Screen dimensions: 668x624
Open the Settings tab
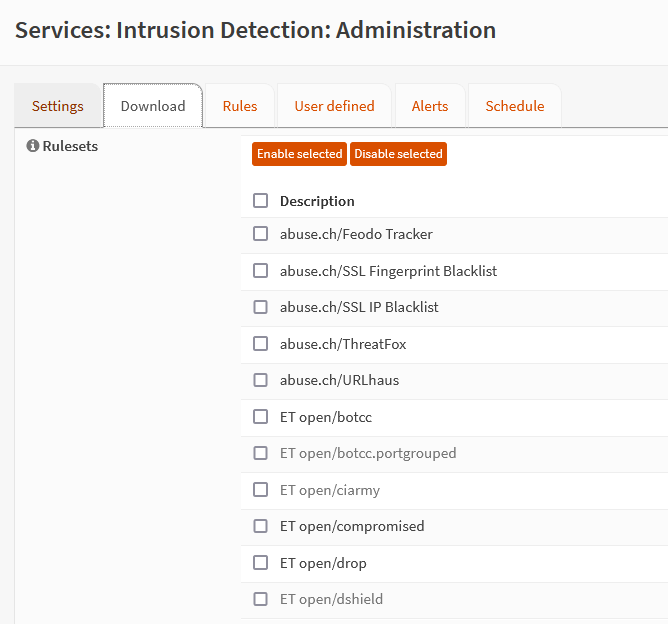[x=58, y=106]
